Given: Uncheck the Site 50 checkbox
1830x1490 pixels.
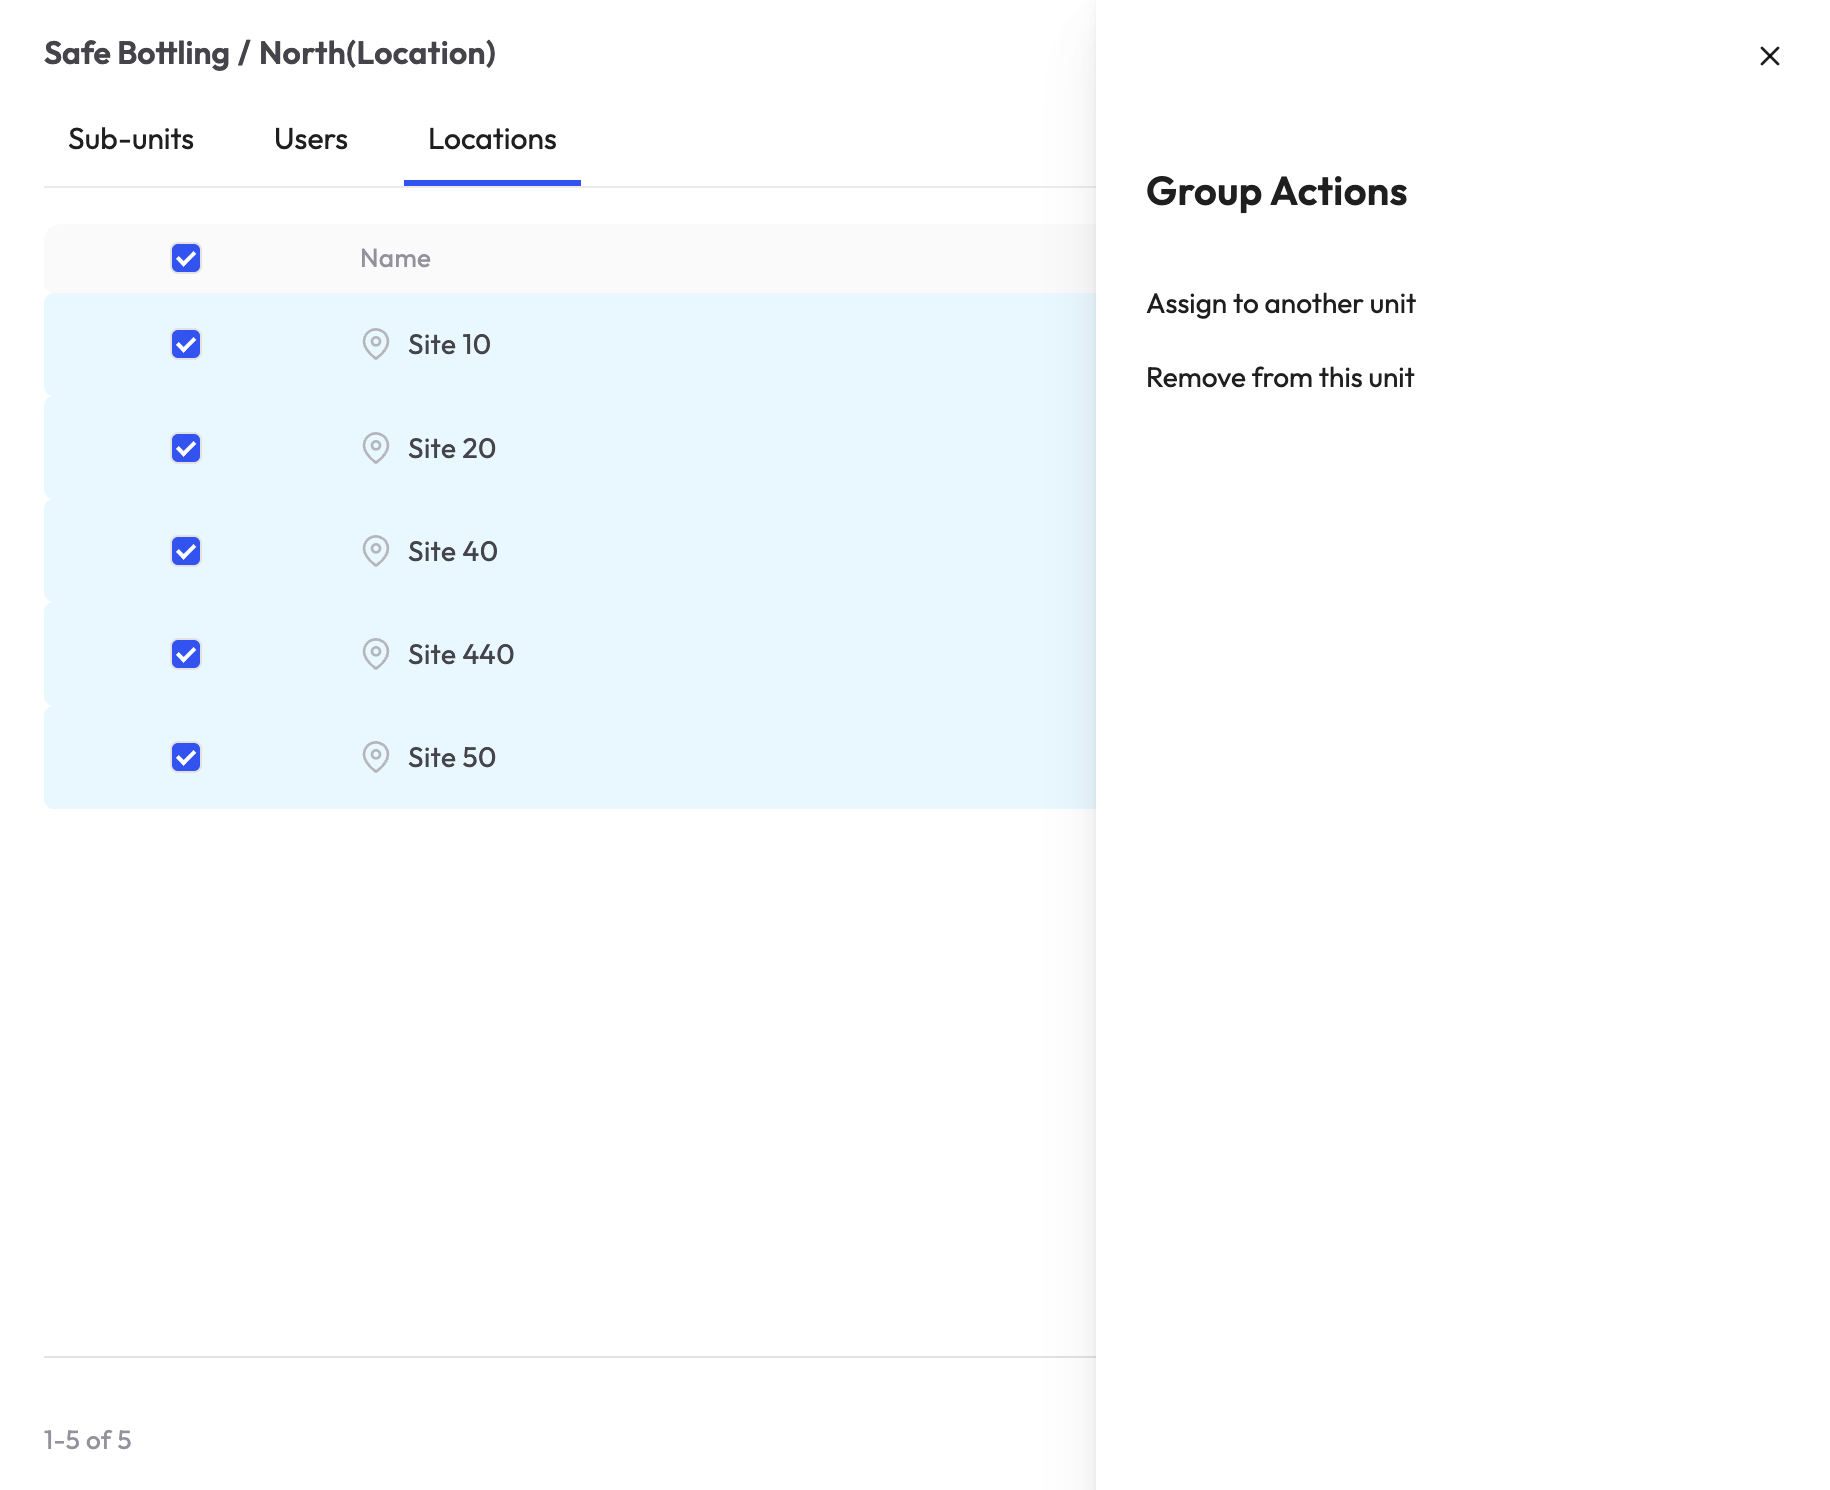Looking at the screenshot, I should 186,757.
